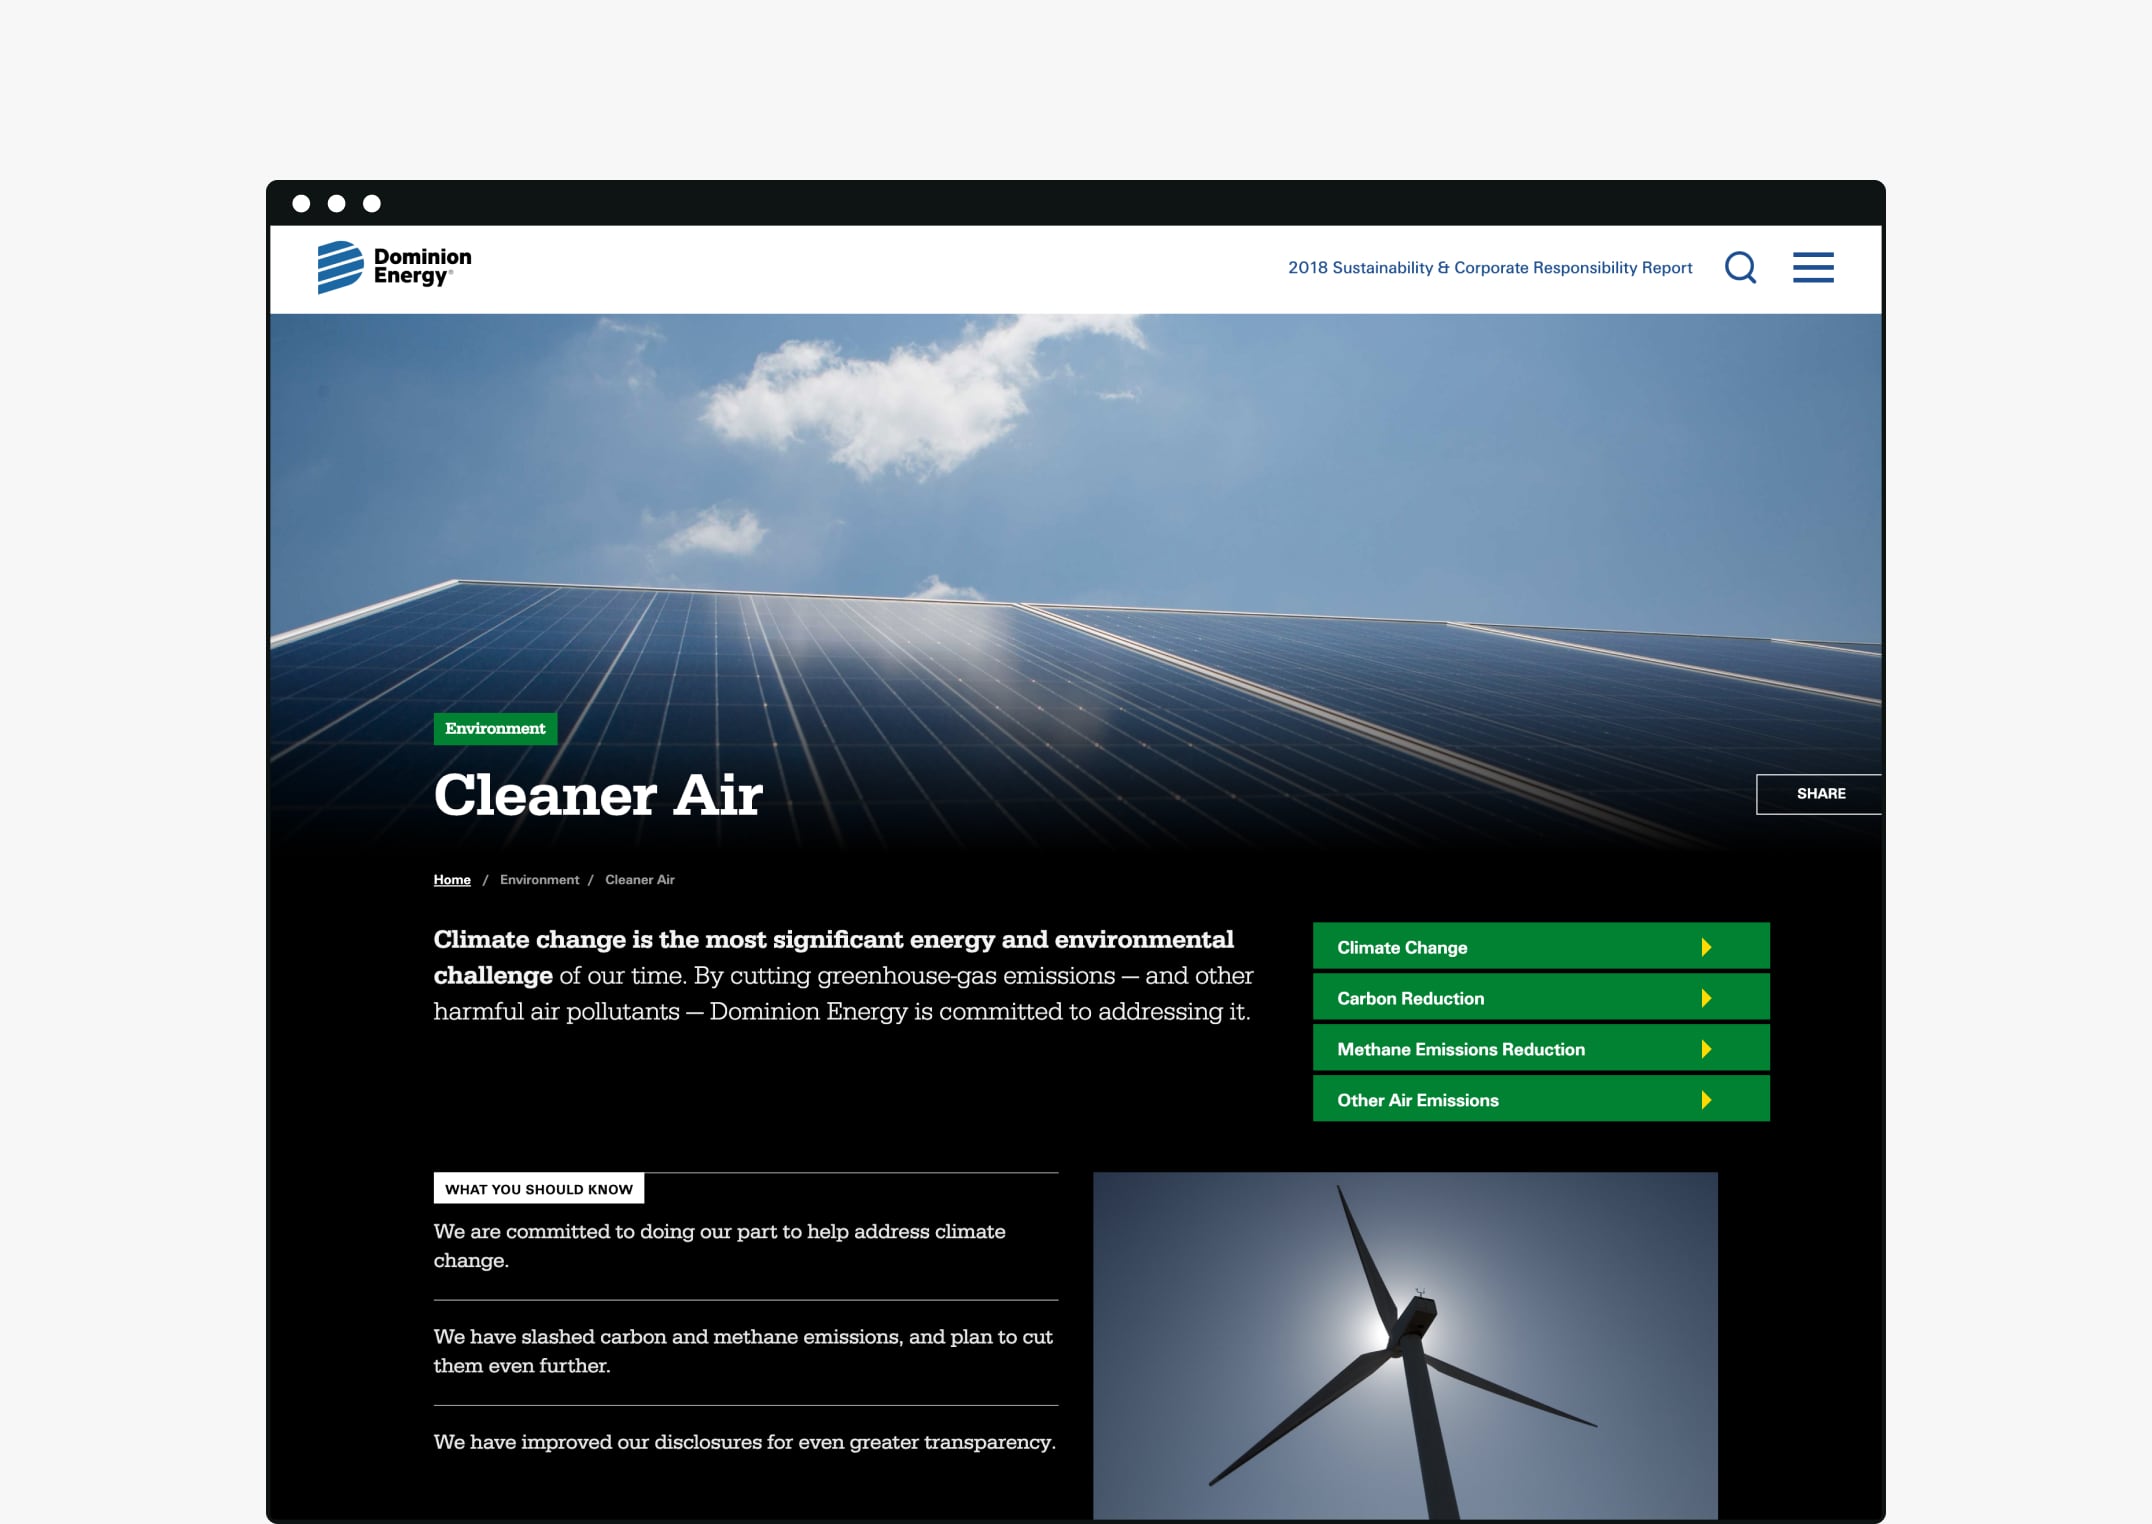Open the Other Air Emissions section
This screenshot has height=1524, width=2152.
(x=1541, y=1099)
